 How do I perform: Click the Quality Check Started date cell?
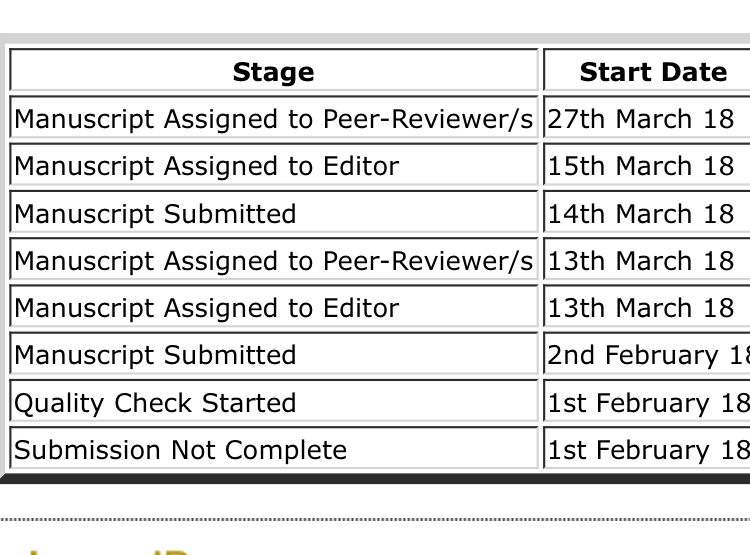point(648,403)
